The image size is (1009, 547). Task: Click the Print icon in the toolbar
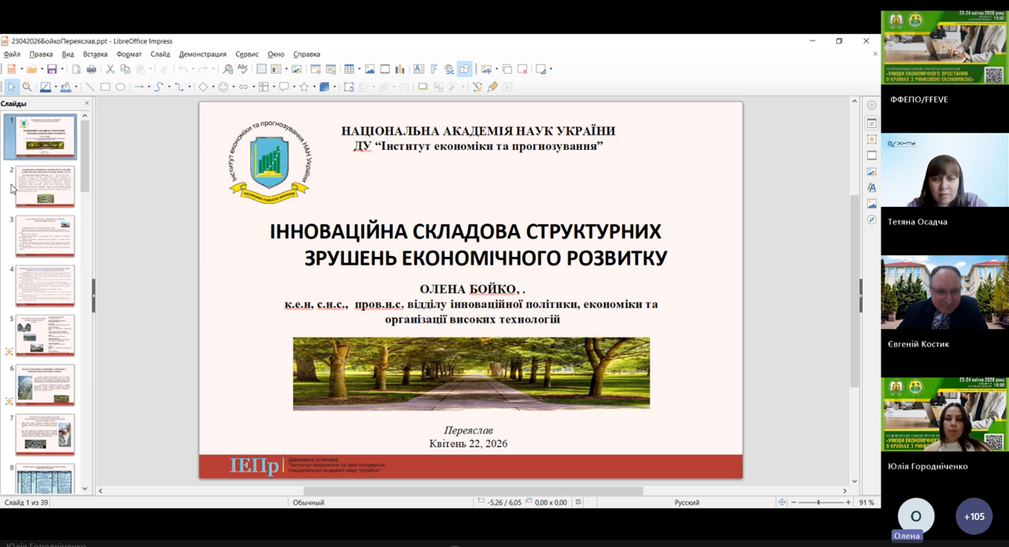click(x=91, y=70)
